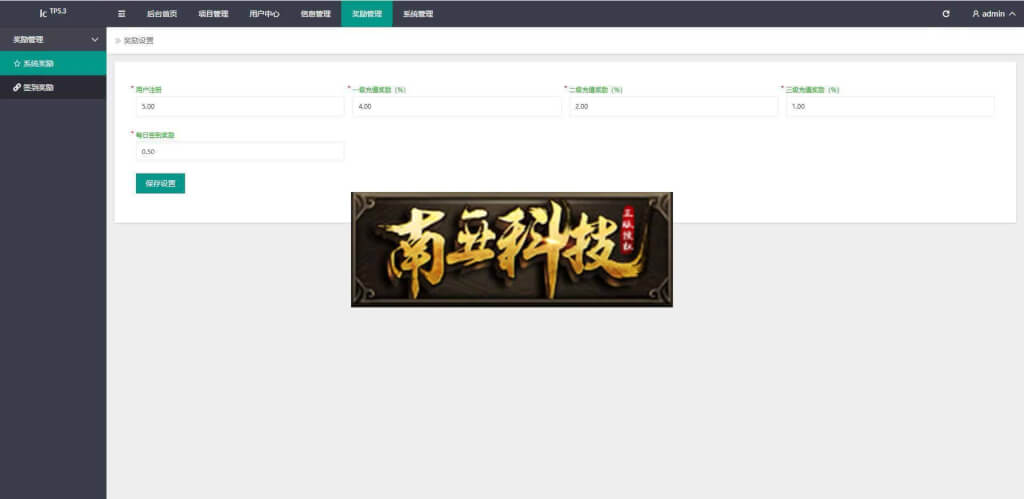Image resolution: width=1024 pixels, height=499 pixels.
Task: Open the 项目管理 top menu
Action: click(213, 14)
